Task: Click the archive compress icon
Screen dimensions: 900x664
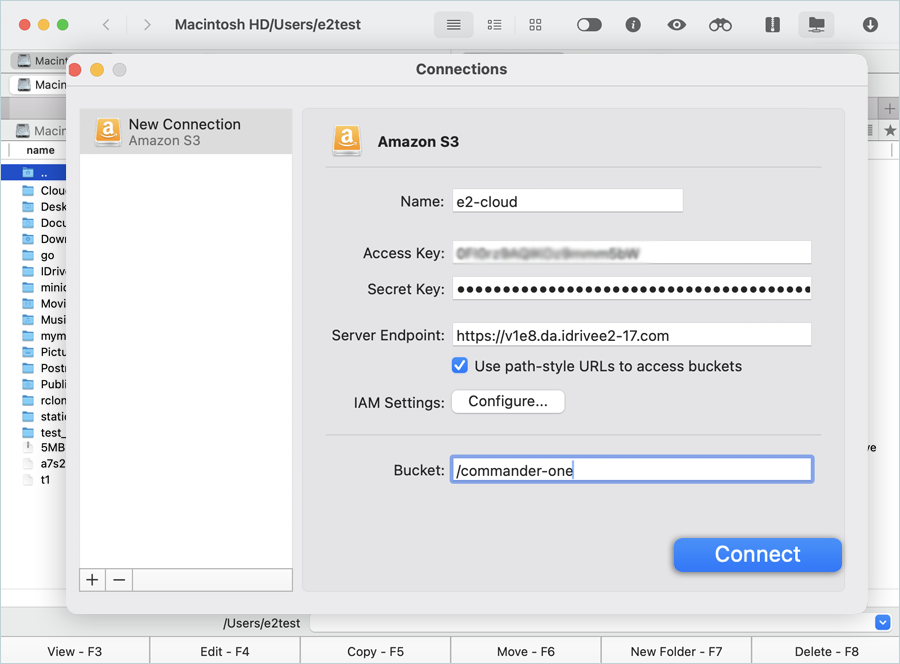Action: pyautogui.click(x=773, y=25)
